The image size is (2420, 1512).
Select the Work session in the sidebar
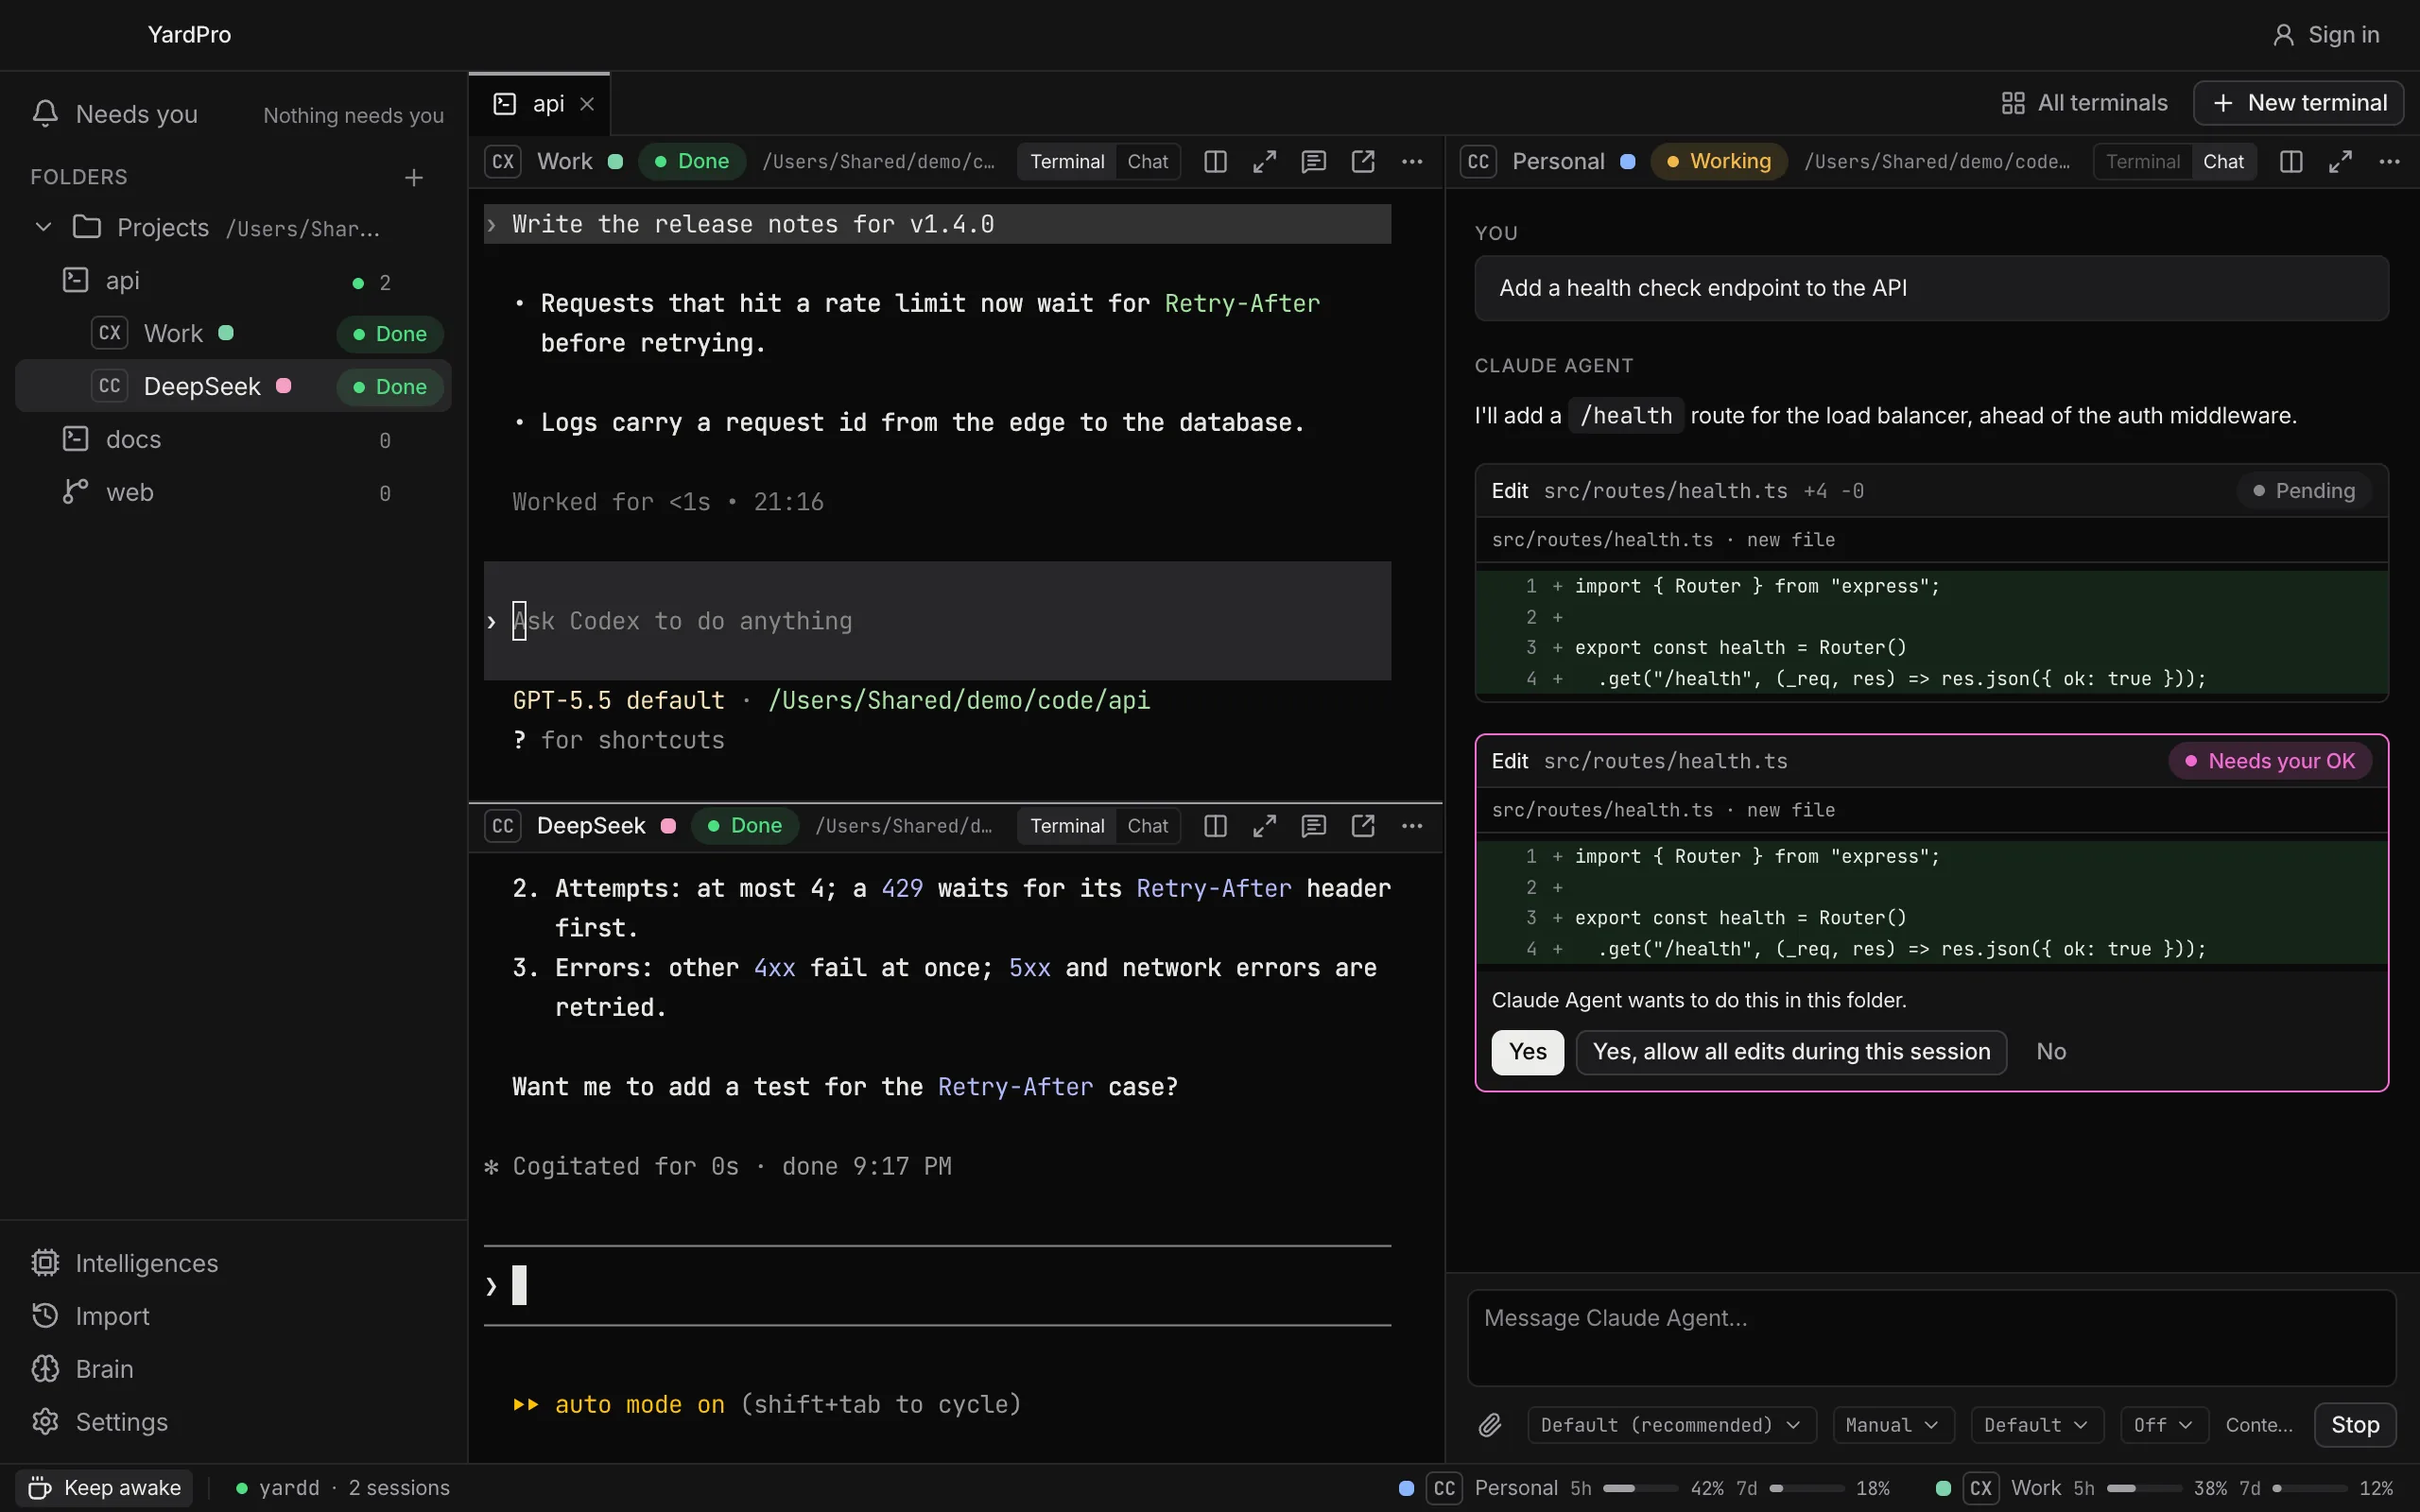[x=233, y=334]
